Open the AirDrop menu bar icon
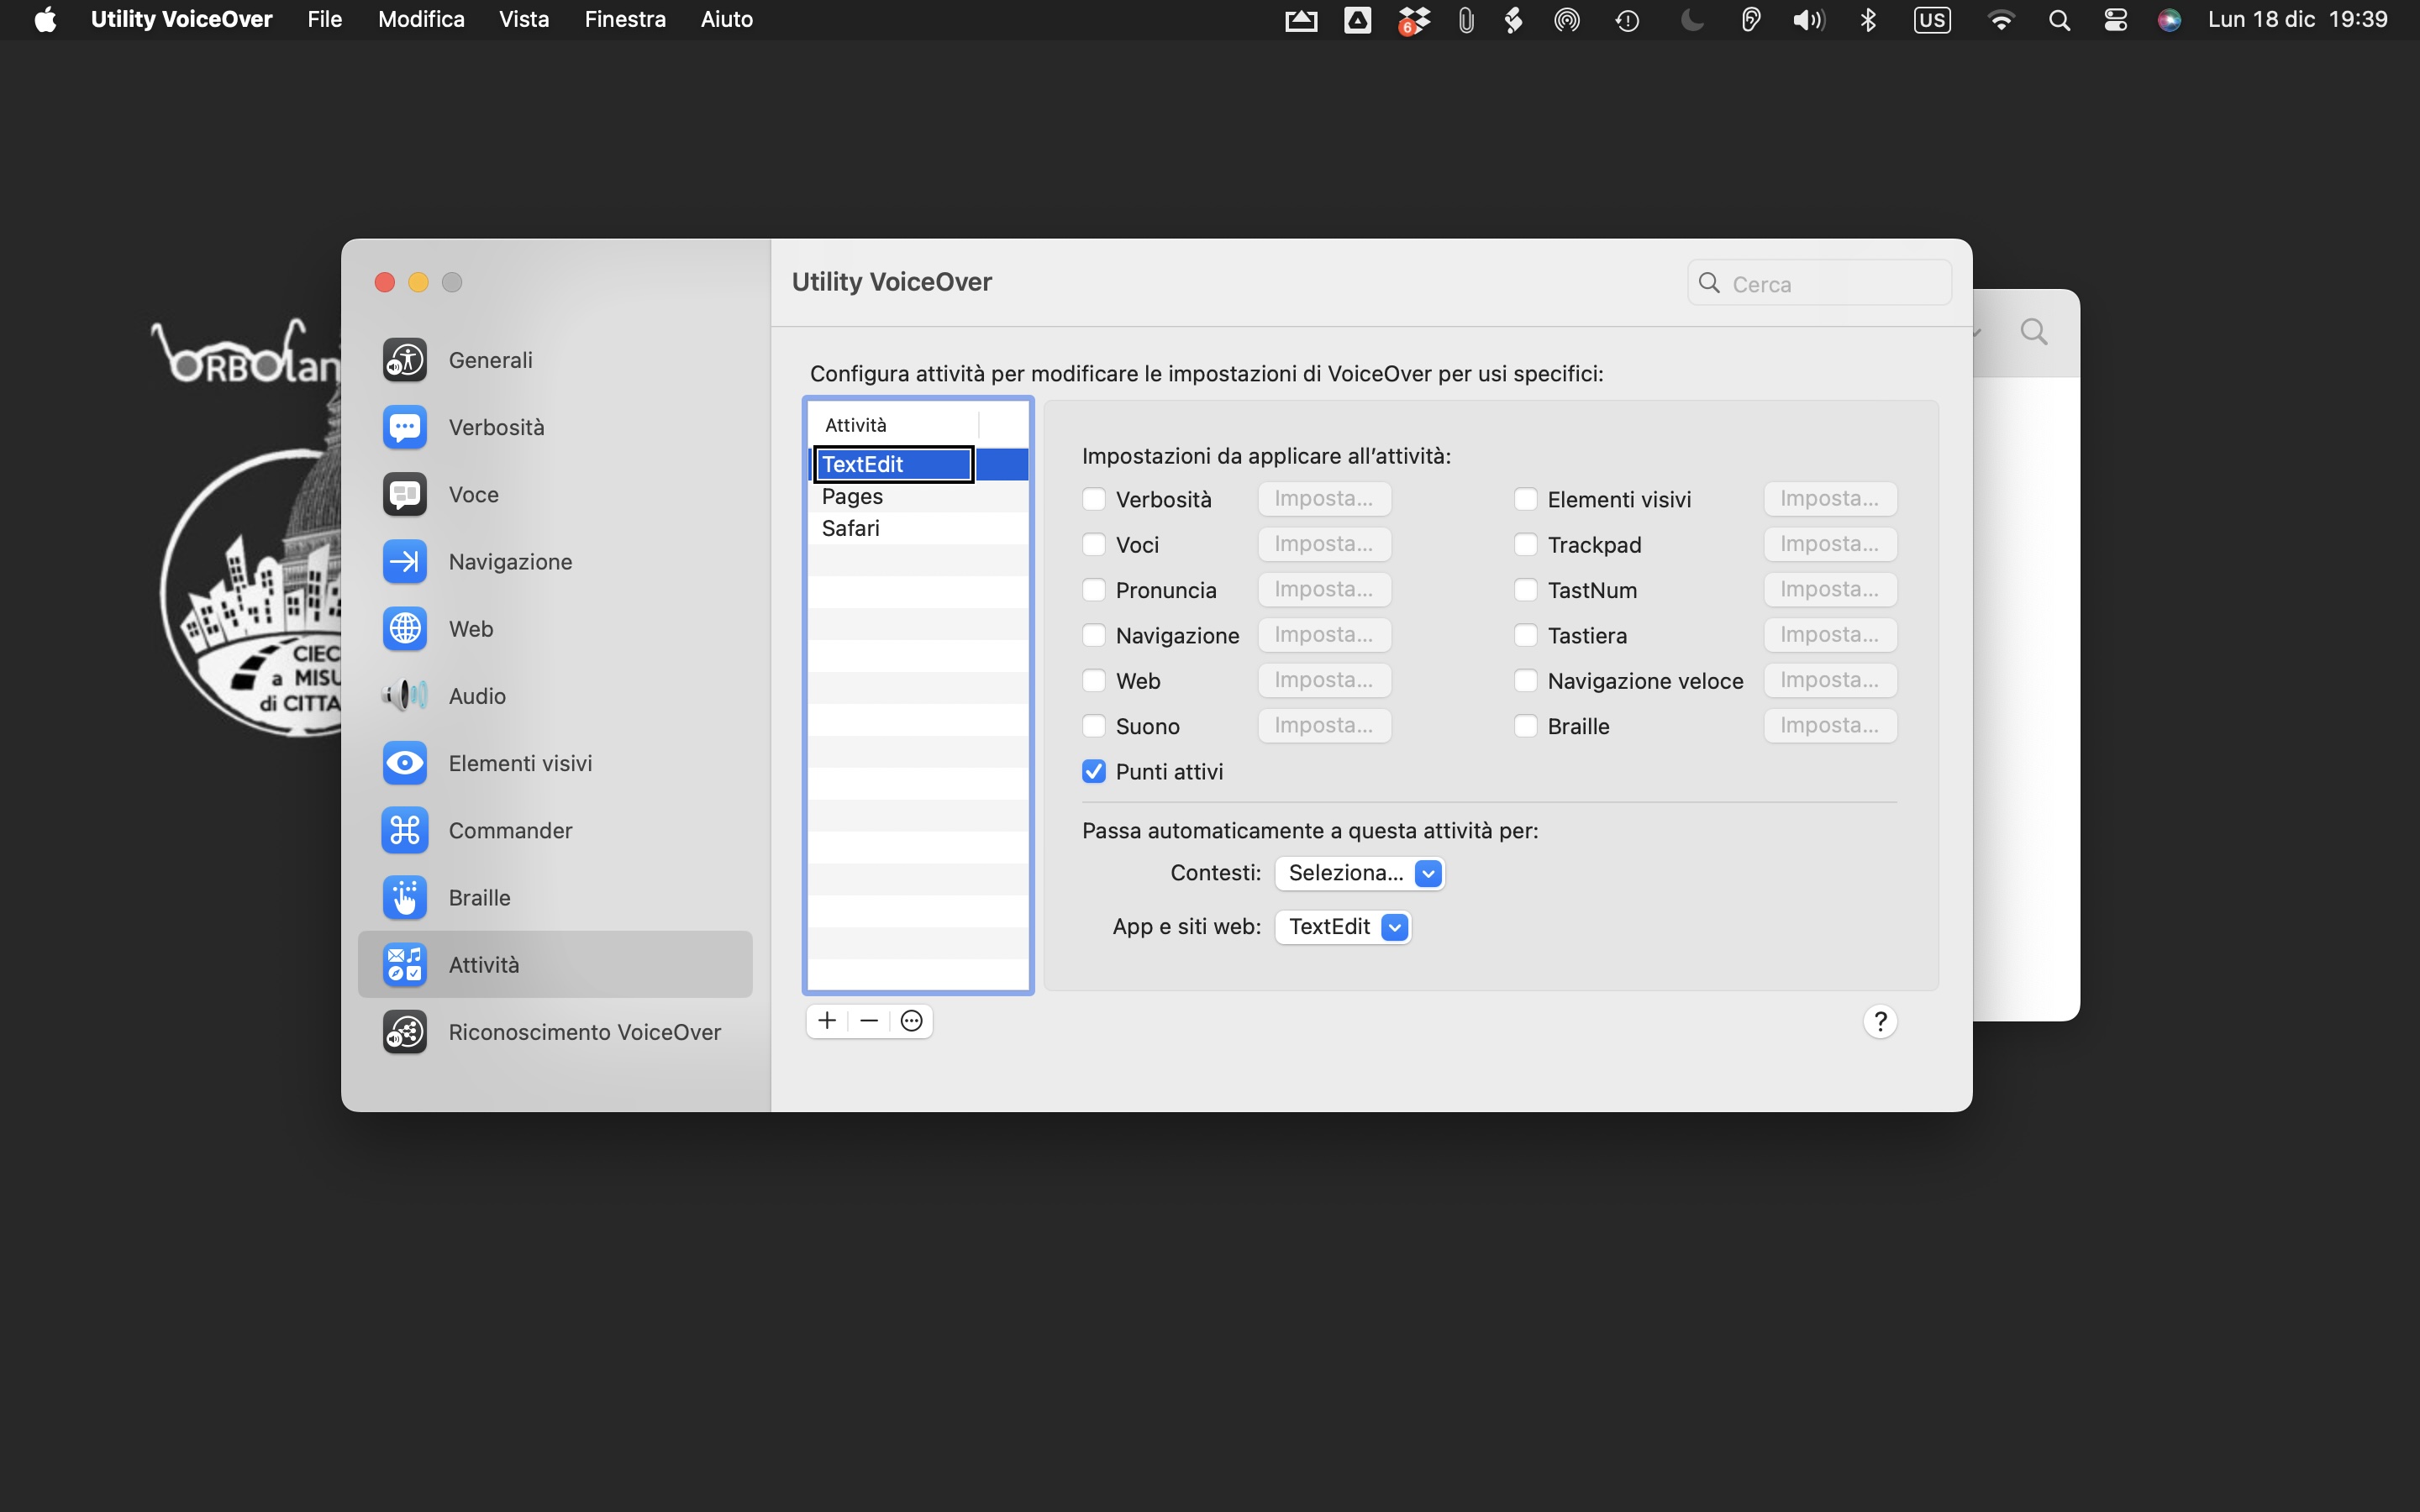The image size is (2420, 1512). (x=1567, y=20)
